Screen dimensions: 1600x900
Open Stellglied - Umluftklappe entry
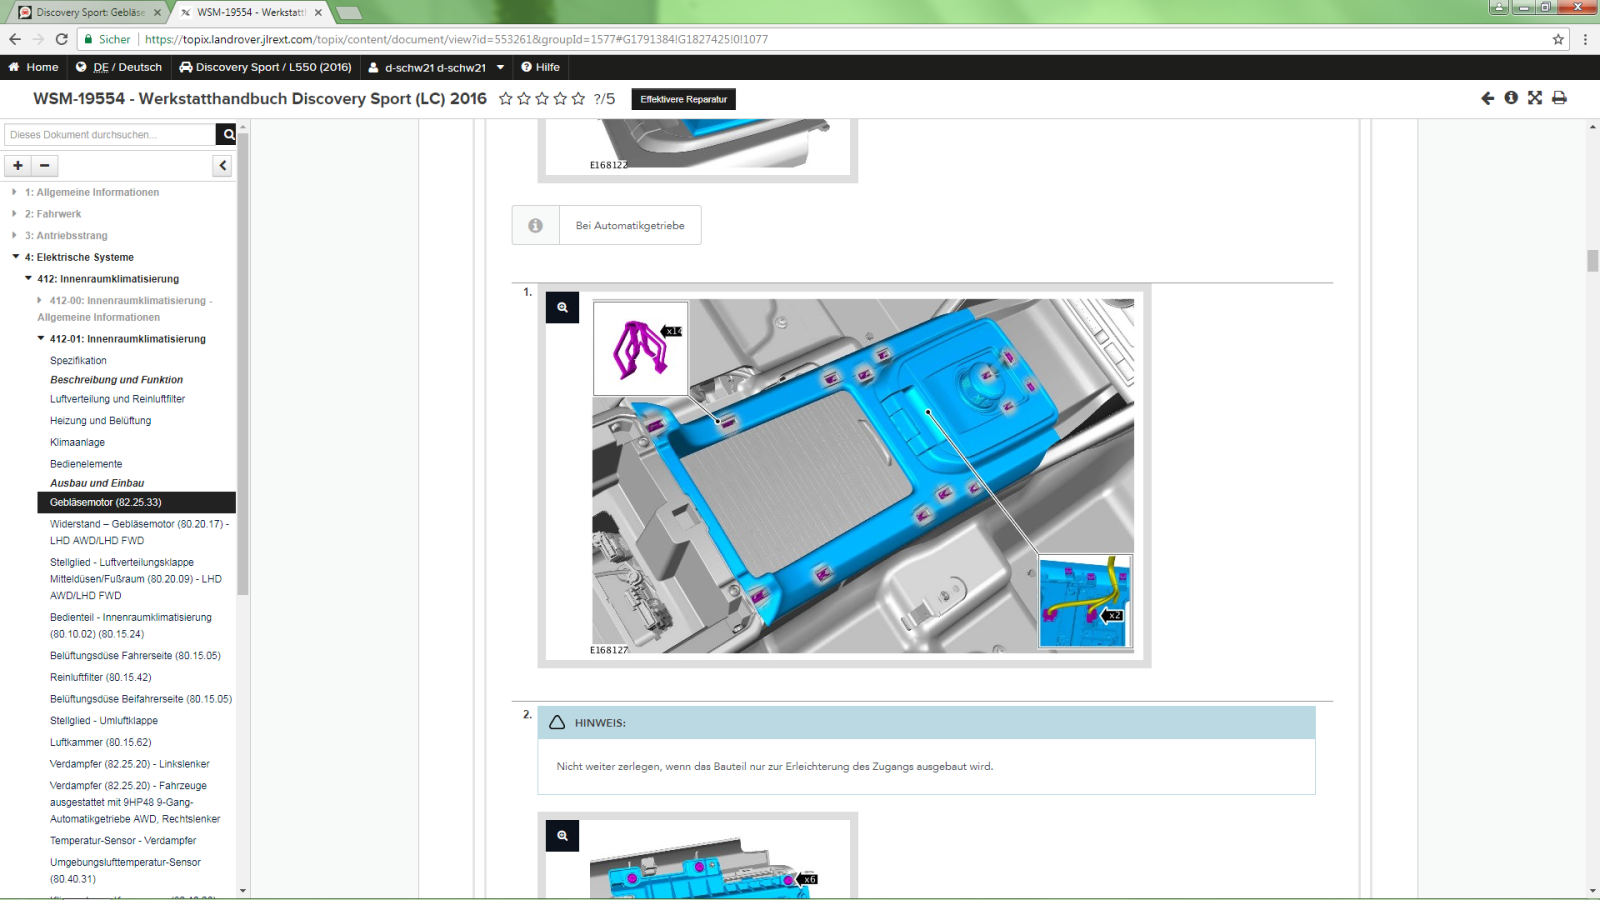tap(104, 721)
